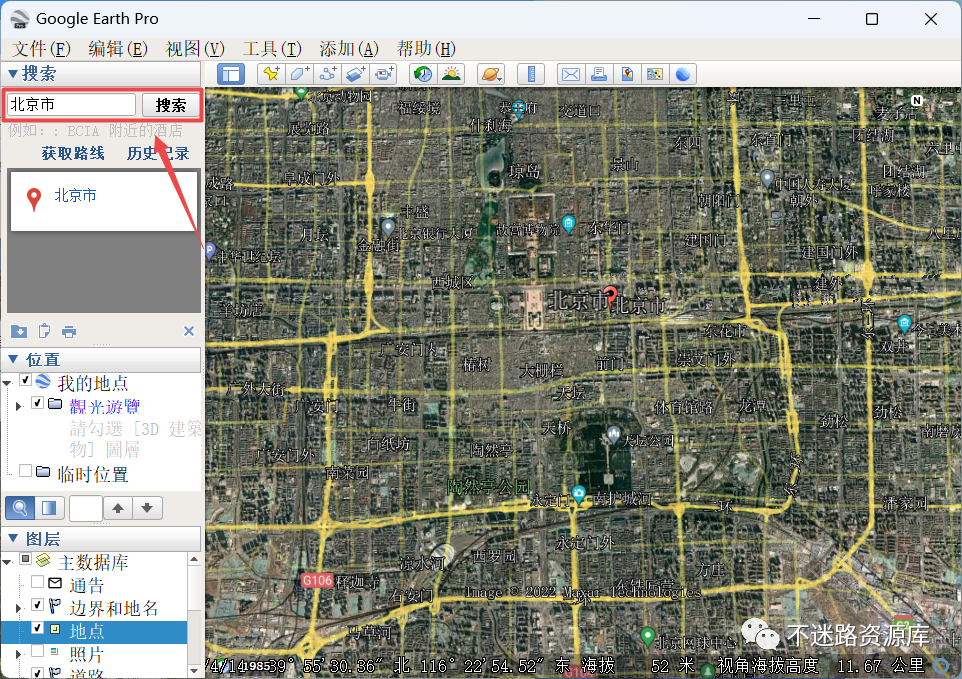
Task: Select the ruler tool
Action: (531, 75)
